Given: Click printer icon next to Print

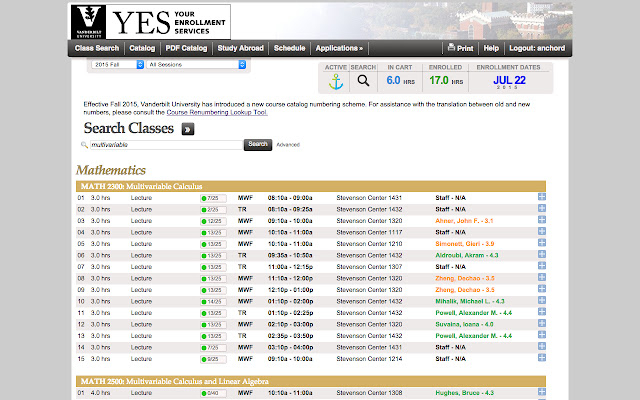Looking at the screenshot, I should coord(451,47).
